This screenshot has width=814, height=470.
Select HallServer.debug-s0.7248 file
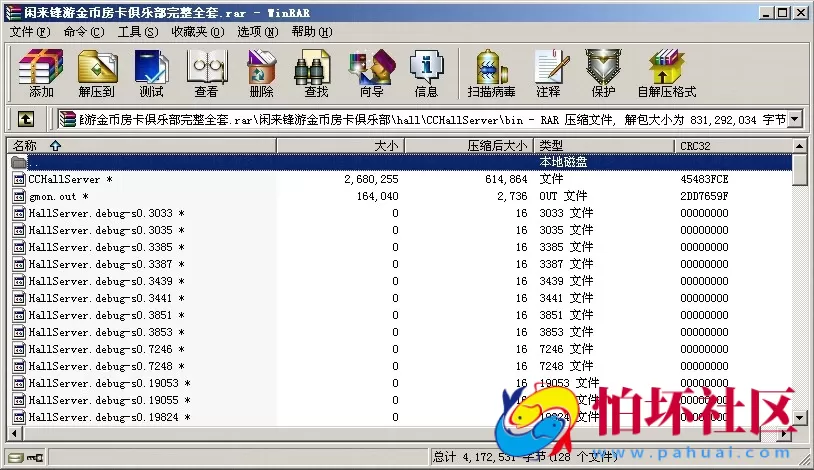[x=106, y=367]
